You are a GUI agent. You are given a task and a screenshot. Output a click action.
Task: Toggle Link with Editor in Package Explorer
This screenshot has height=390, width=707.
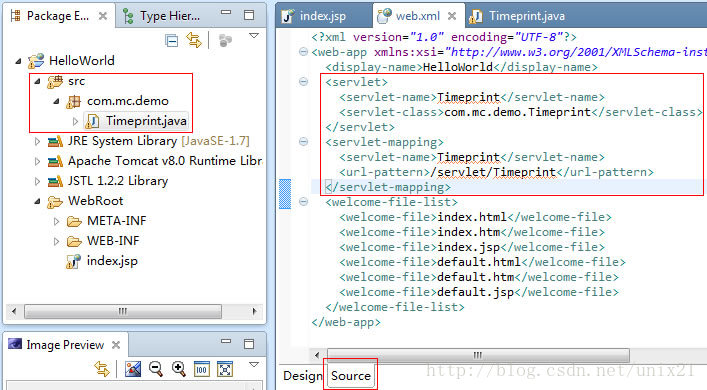click(x=194, y=41)
